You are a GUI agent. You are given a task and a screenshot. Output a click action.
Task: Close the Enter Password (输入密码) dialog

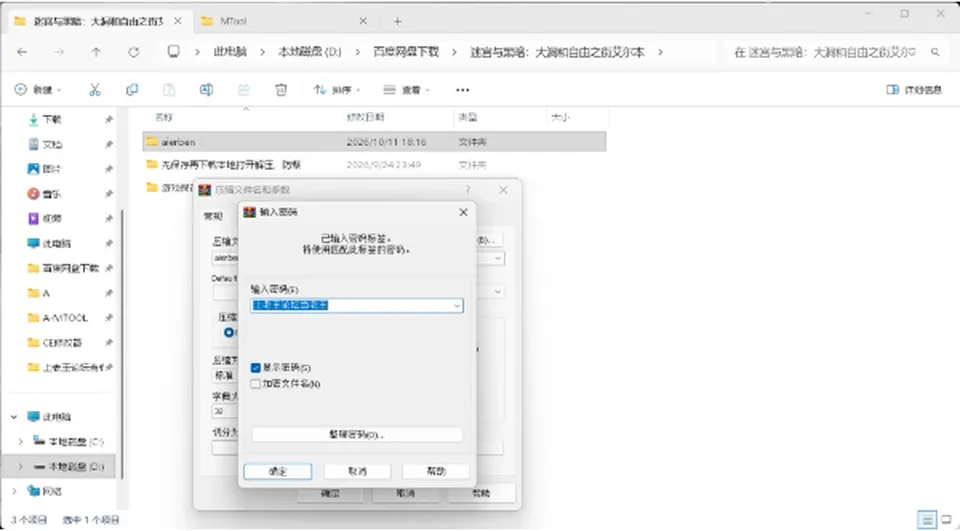(x=463, y=212)
